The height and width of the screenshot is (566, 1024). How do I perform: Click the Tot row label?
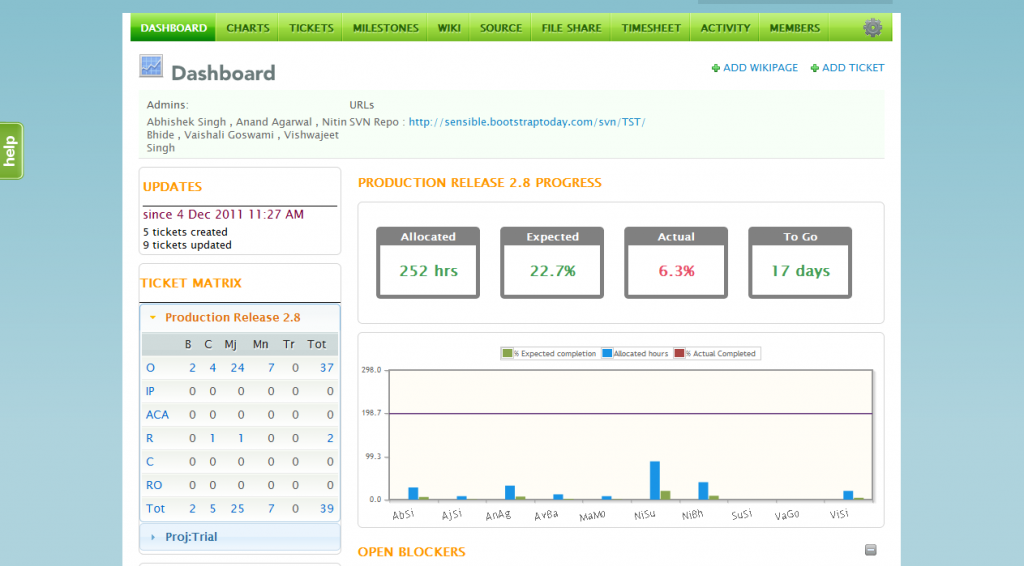tap(155, 509)
